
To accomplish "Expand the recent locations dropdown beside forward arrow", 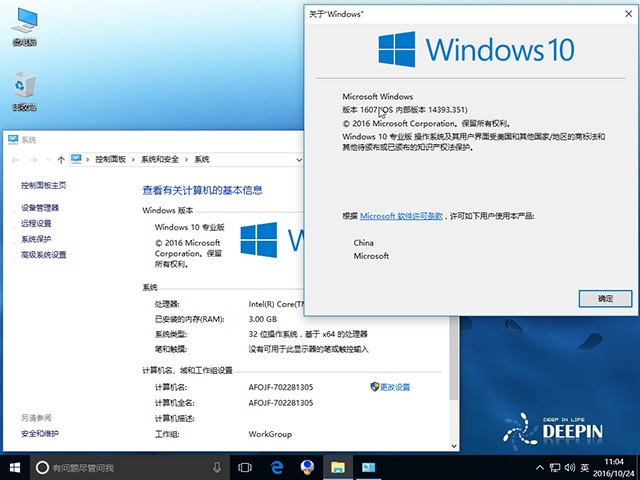I will tap(47, 159).
